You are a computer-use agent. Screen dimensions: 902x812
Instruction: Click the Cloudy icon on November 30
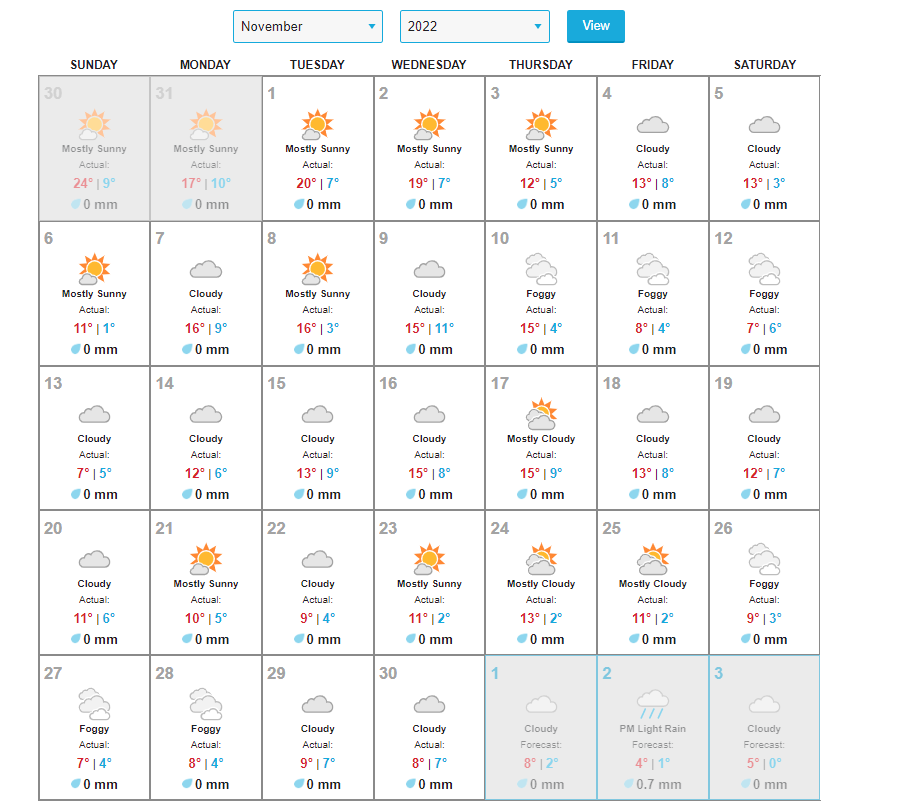[429, 704]
